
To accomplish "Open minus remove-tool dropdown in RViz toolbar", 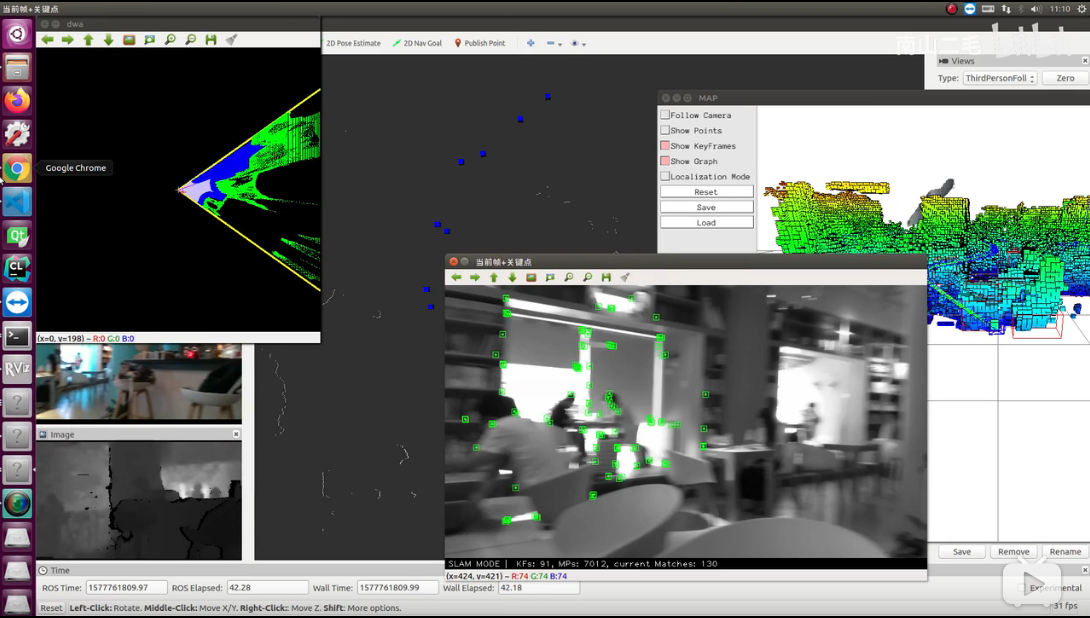I will (x=553, y=43).
